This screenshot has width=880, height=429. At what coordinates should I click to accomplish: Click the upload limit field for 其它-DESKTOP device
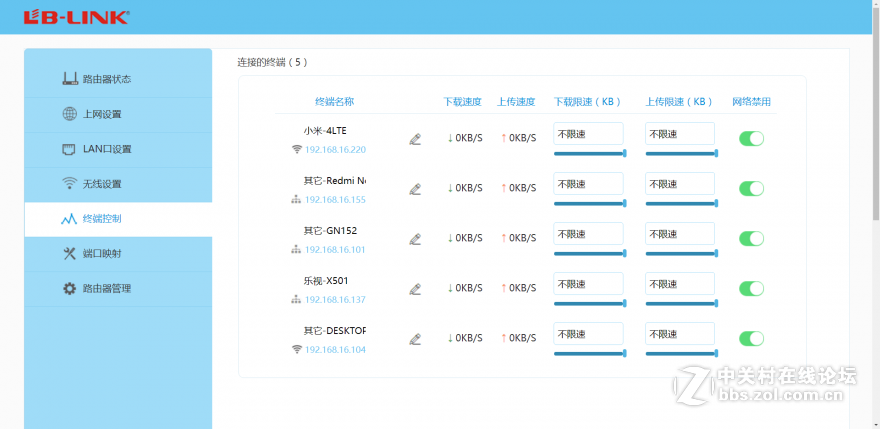click(x=680, y=334)
